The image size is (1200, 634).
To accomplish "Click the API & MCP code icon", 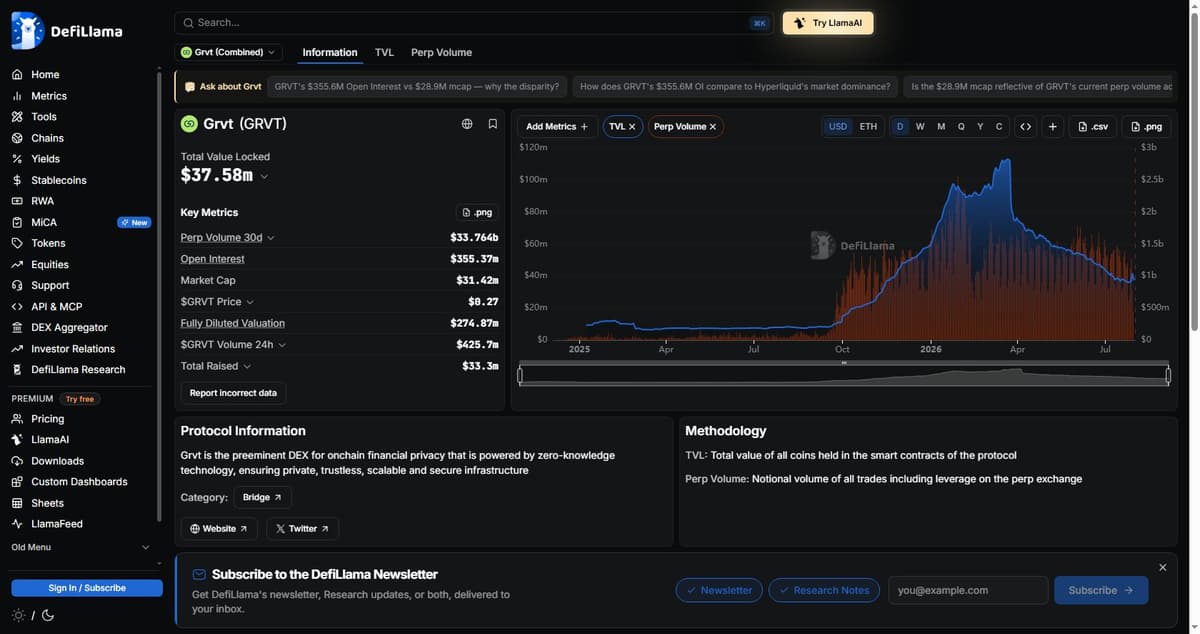I will click(x=17, y=307).
